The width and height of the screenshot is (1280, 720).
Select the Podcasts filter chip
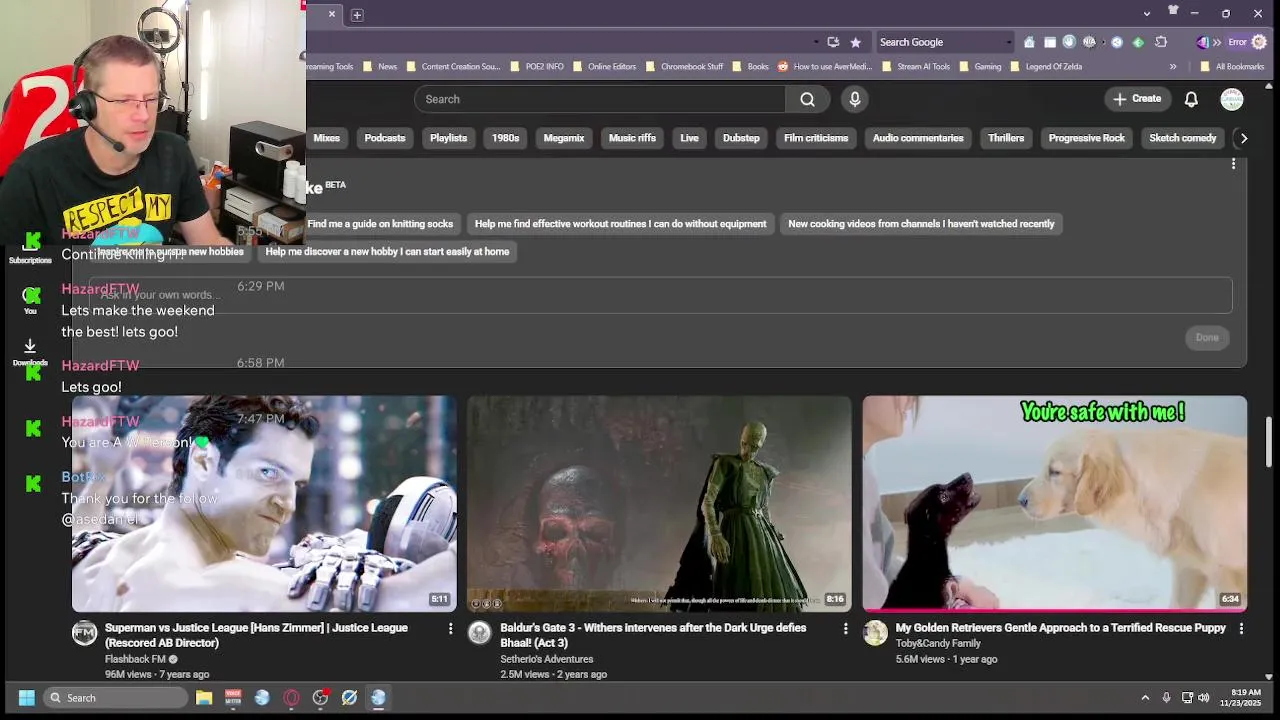pyautogui.click(x=385, y=138)
